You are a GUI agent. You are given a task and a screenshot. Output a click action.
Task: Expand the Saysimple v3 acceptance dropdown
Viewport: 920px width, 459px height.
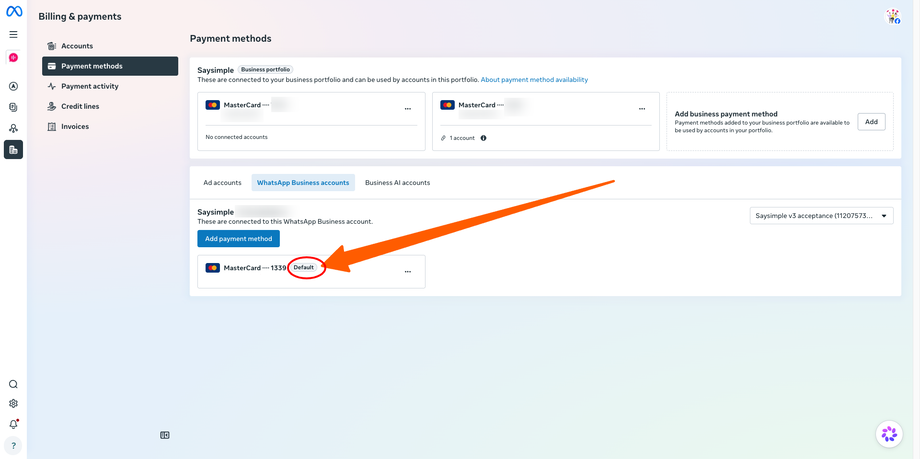point(821,215)
